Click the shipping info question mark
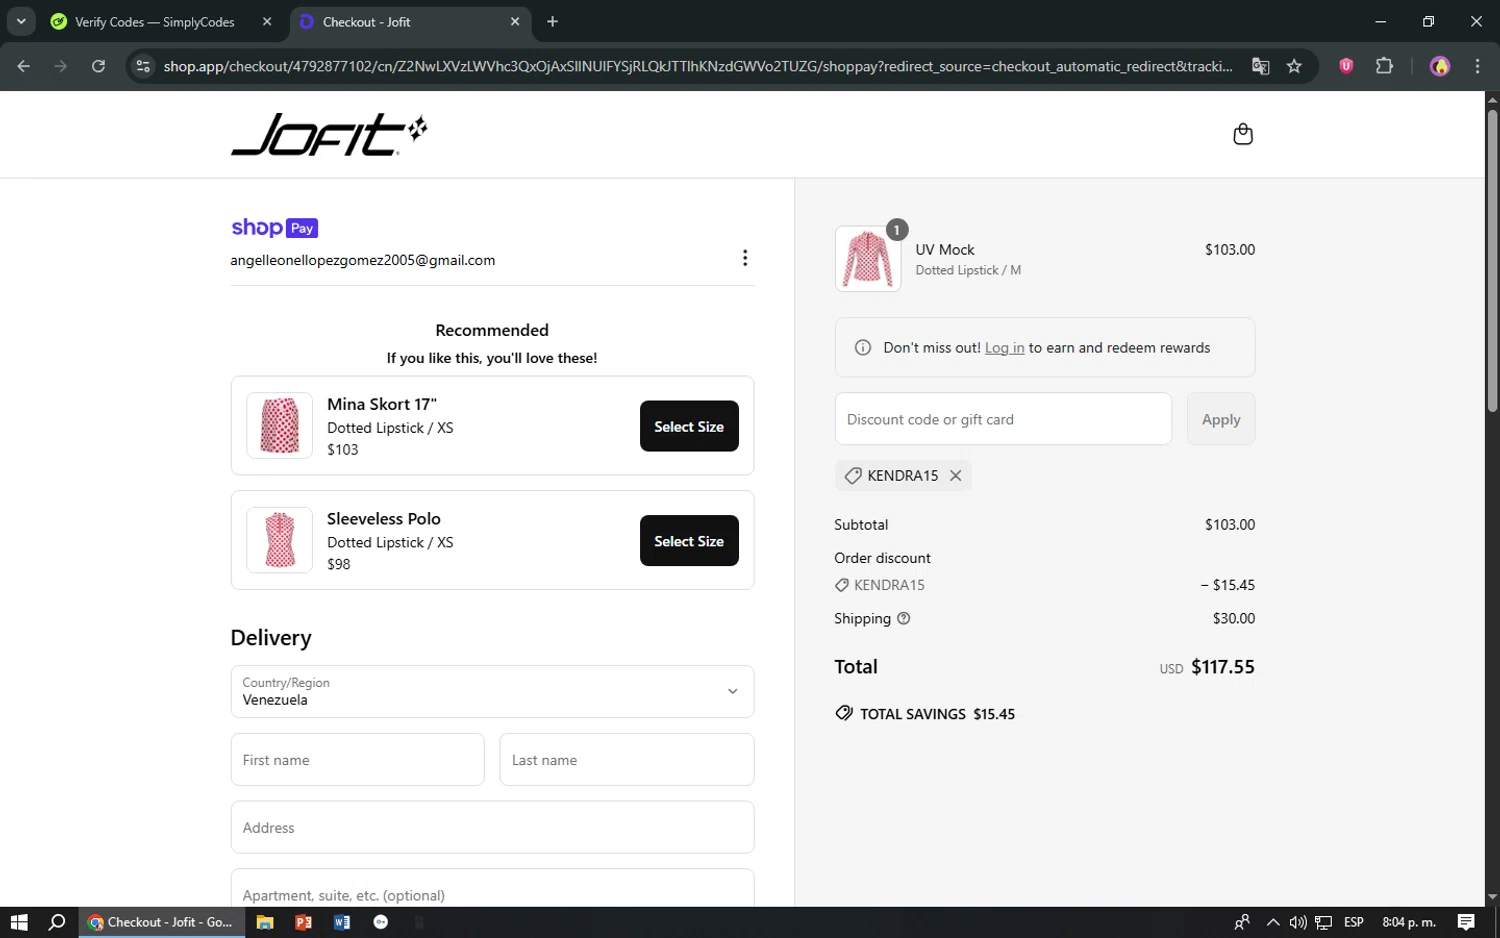This screenshot has width=1500, height=938. 904,619
